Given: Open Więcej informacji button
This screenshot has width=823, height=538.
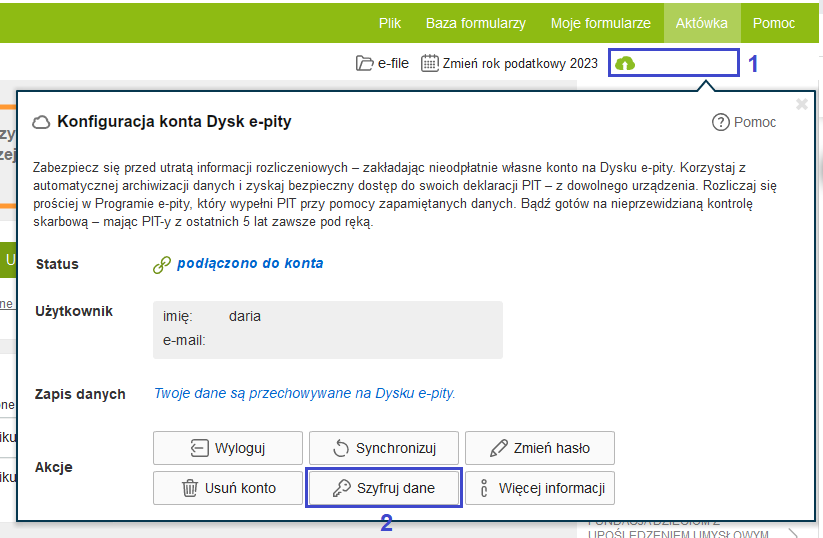Looking at the screenshot, I should tap(540, 488).
